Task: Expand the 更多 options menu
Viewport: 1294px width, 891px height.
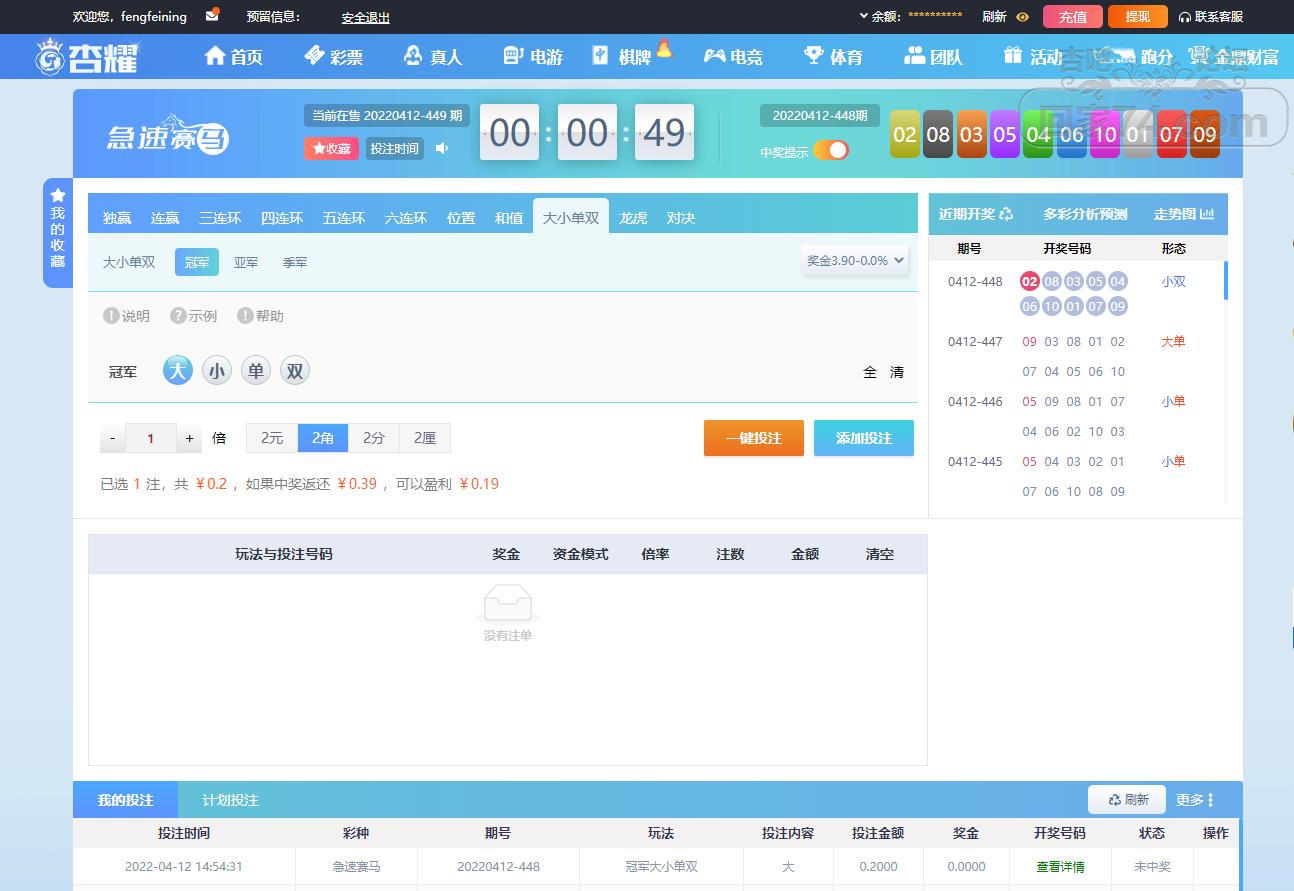Action: click(x=1195, y=800)
